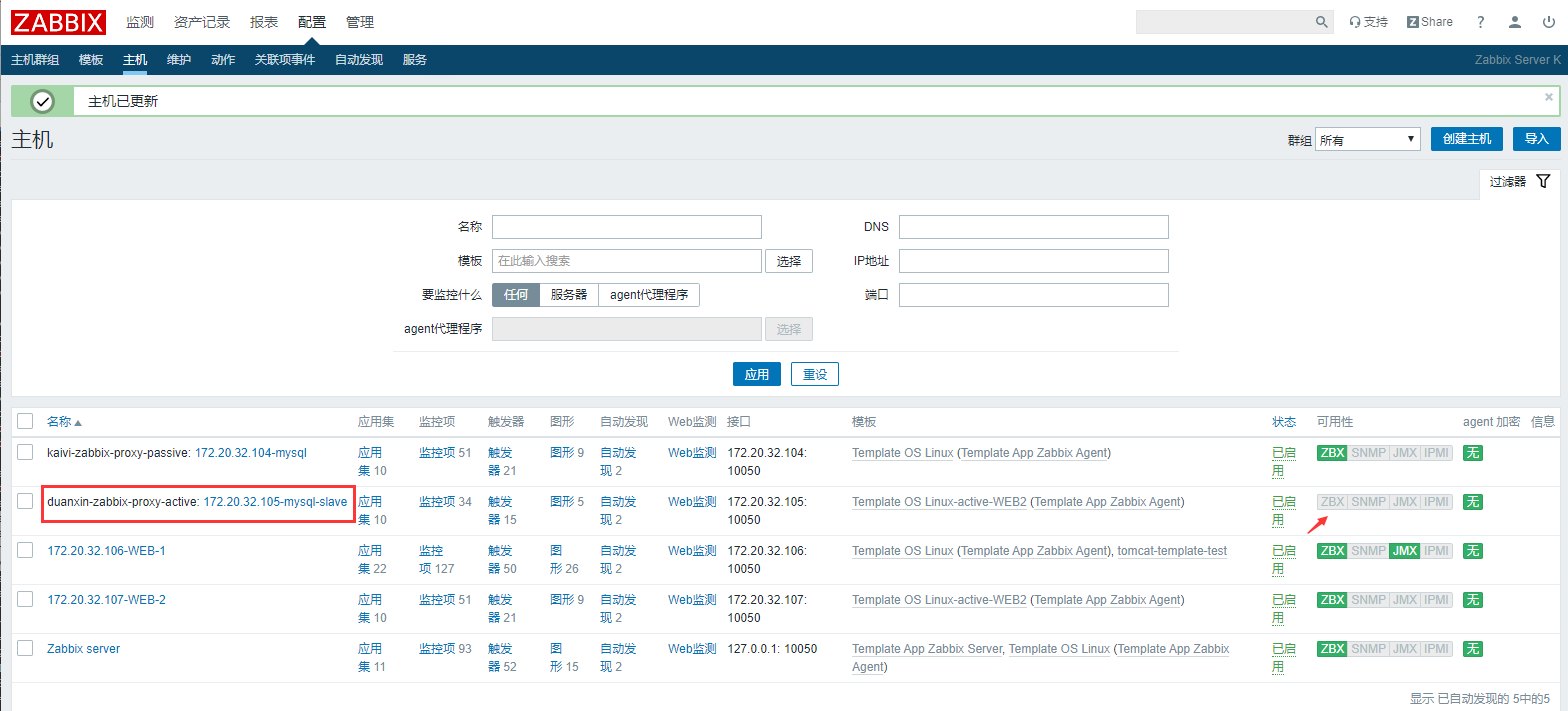Open the help question mark icon
The width and height of the screenshot is (1568, 711).
pyautogui.click(x=1481, y=22)
